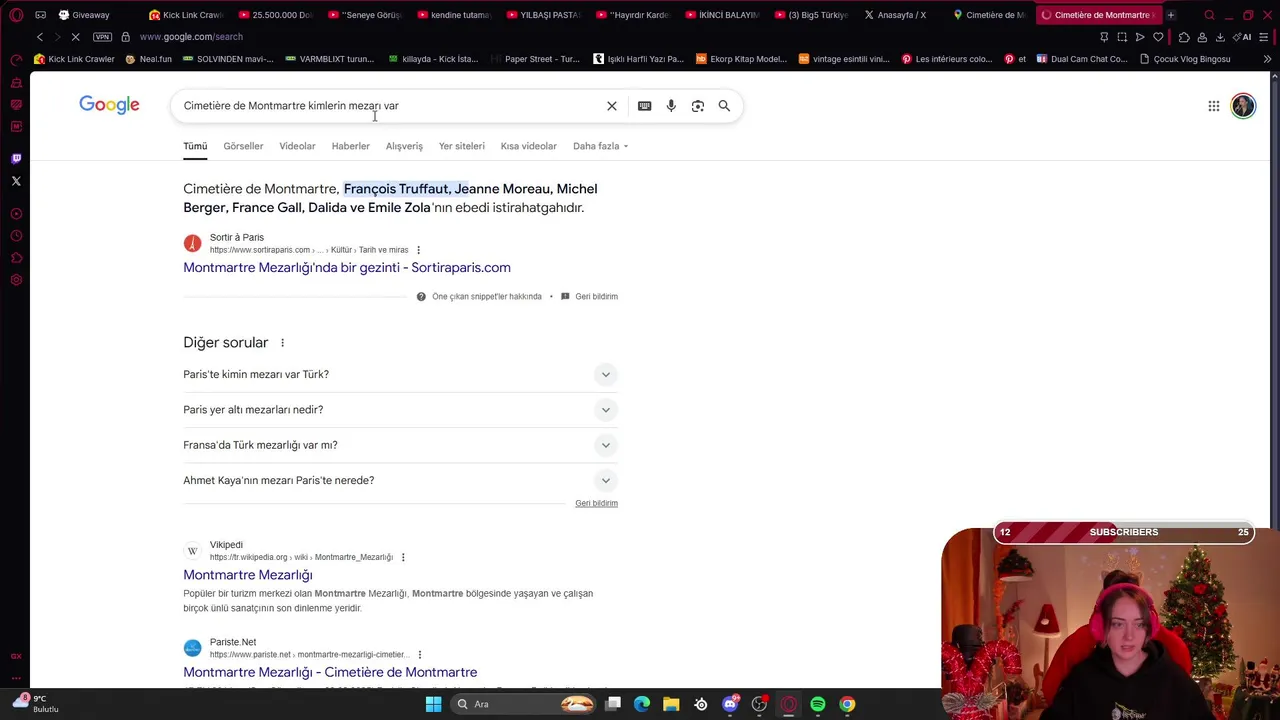Stop loading the page
1280x720 pixels.
click(77, 37)
